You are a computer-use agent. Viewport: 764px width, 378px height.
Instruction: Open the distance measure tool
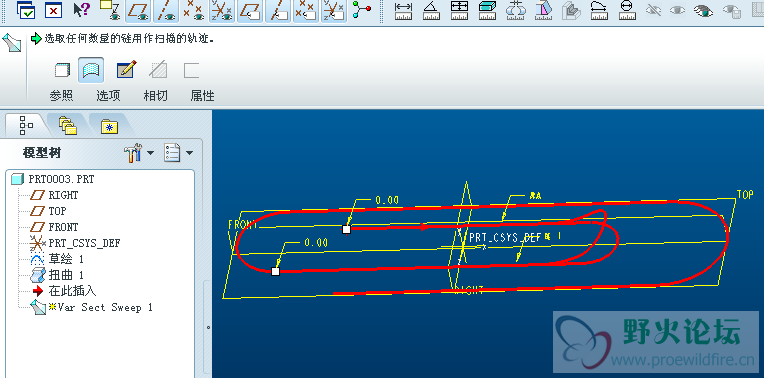coord(403,10)
